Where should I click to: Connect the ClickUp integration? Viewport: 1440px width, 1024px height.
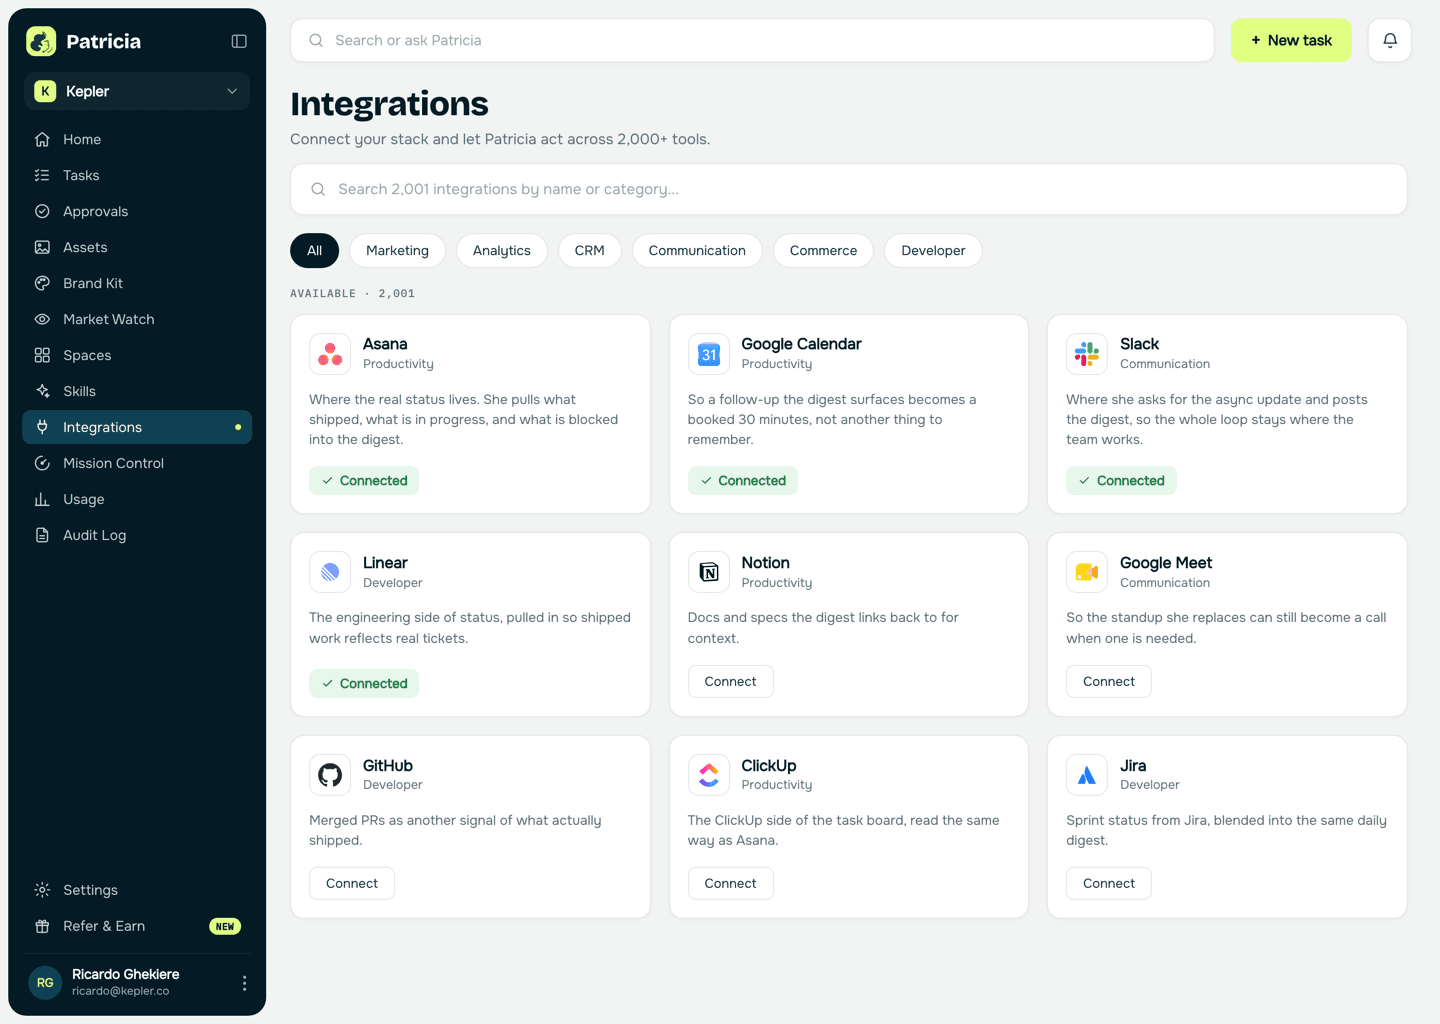pos(731,884)
